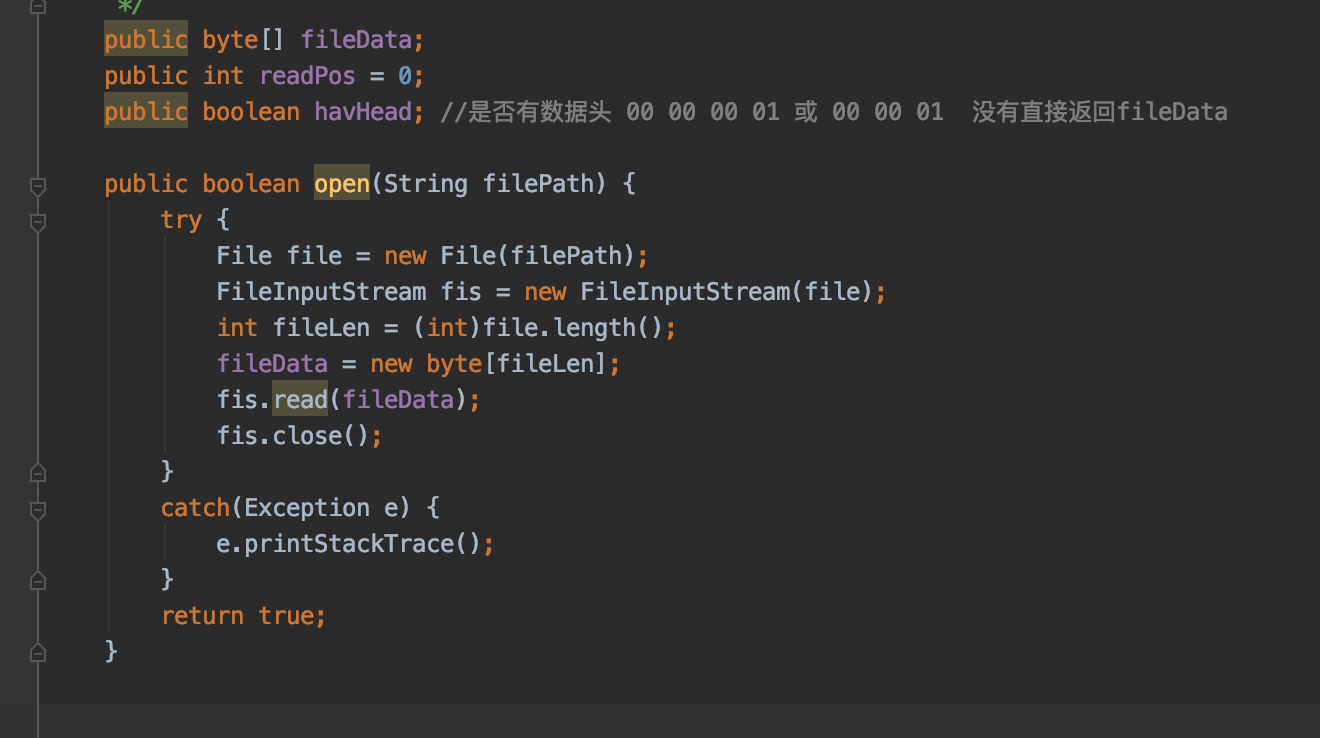Viewport: 1320px width, 738px height.
Task: Click the readPos variable initialized to 0
Action: [307, 75]
